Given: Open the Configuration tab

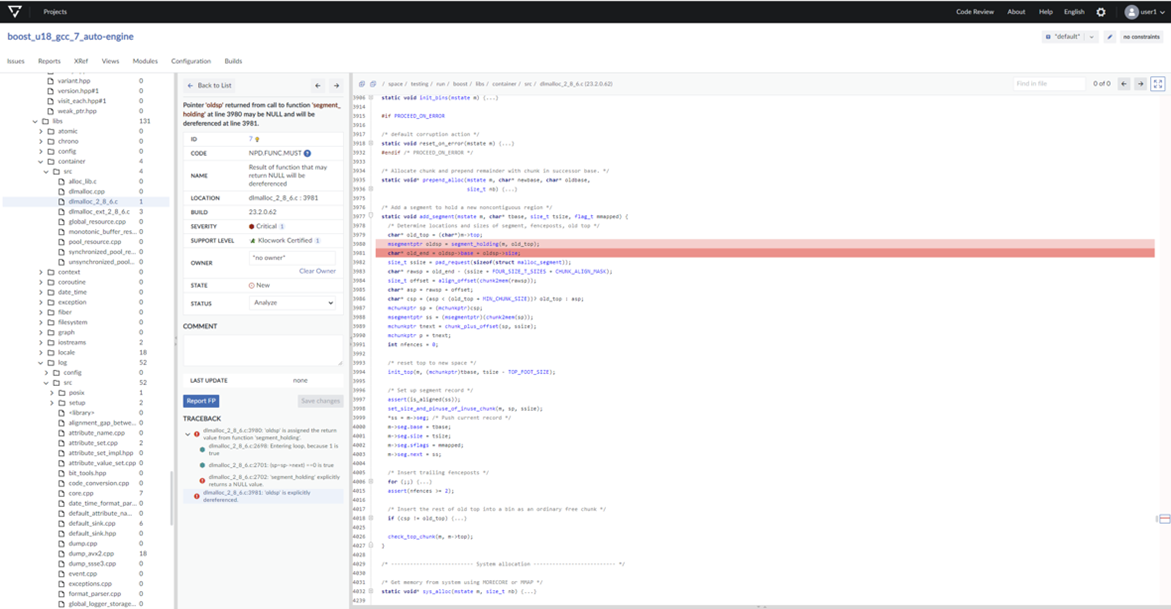Looking at the screenshot, I should point(190,60).
